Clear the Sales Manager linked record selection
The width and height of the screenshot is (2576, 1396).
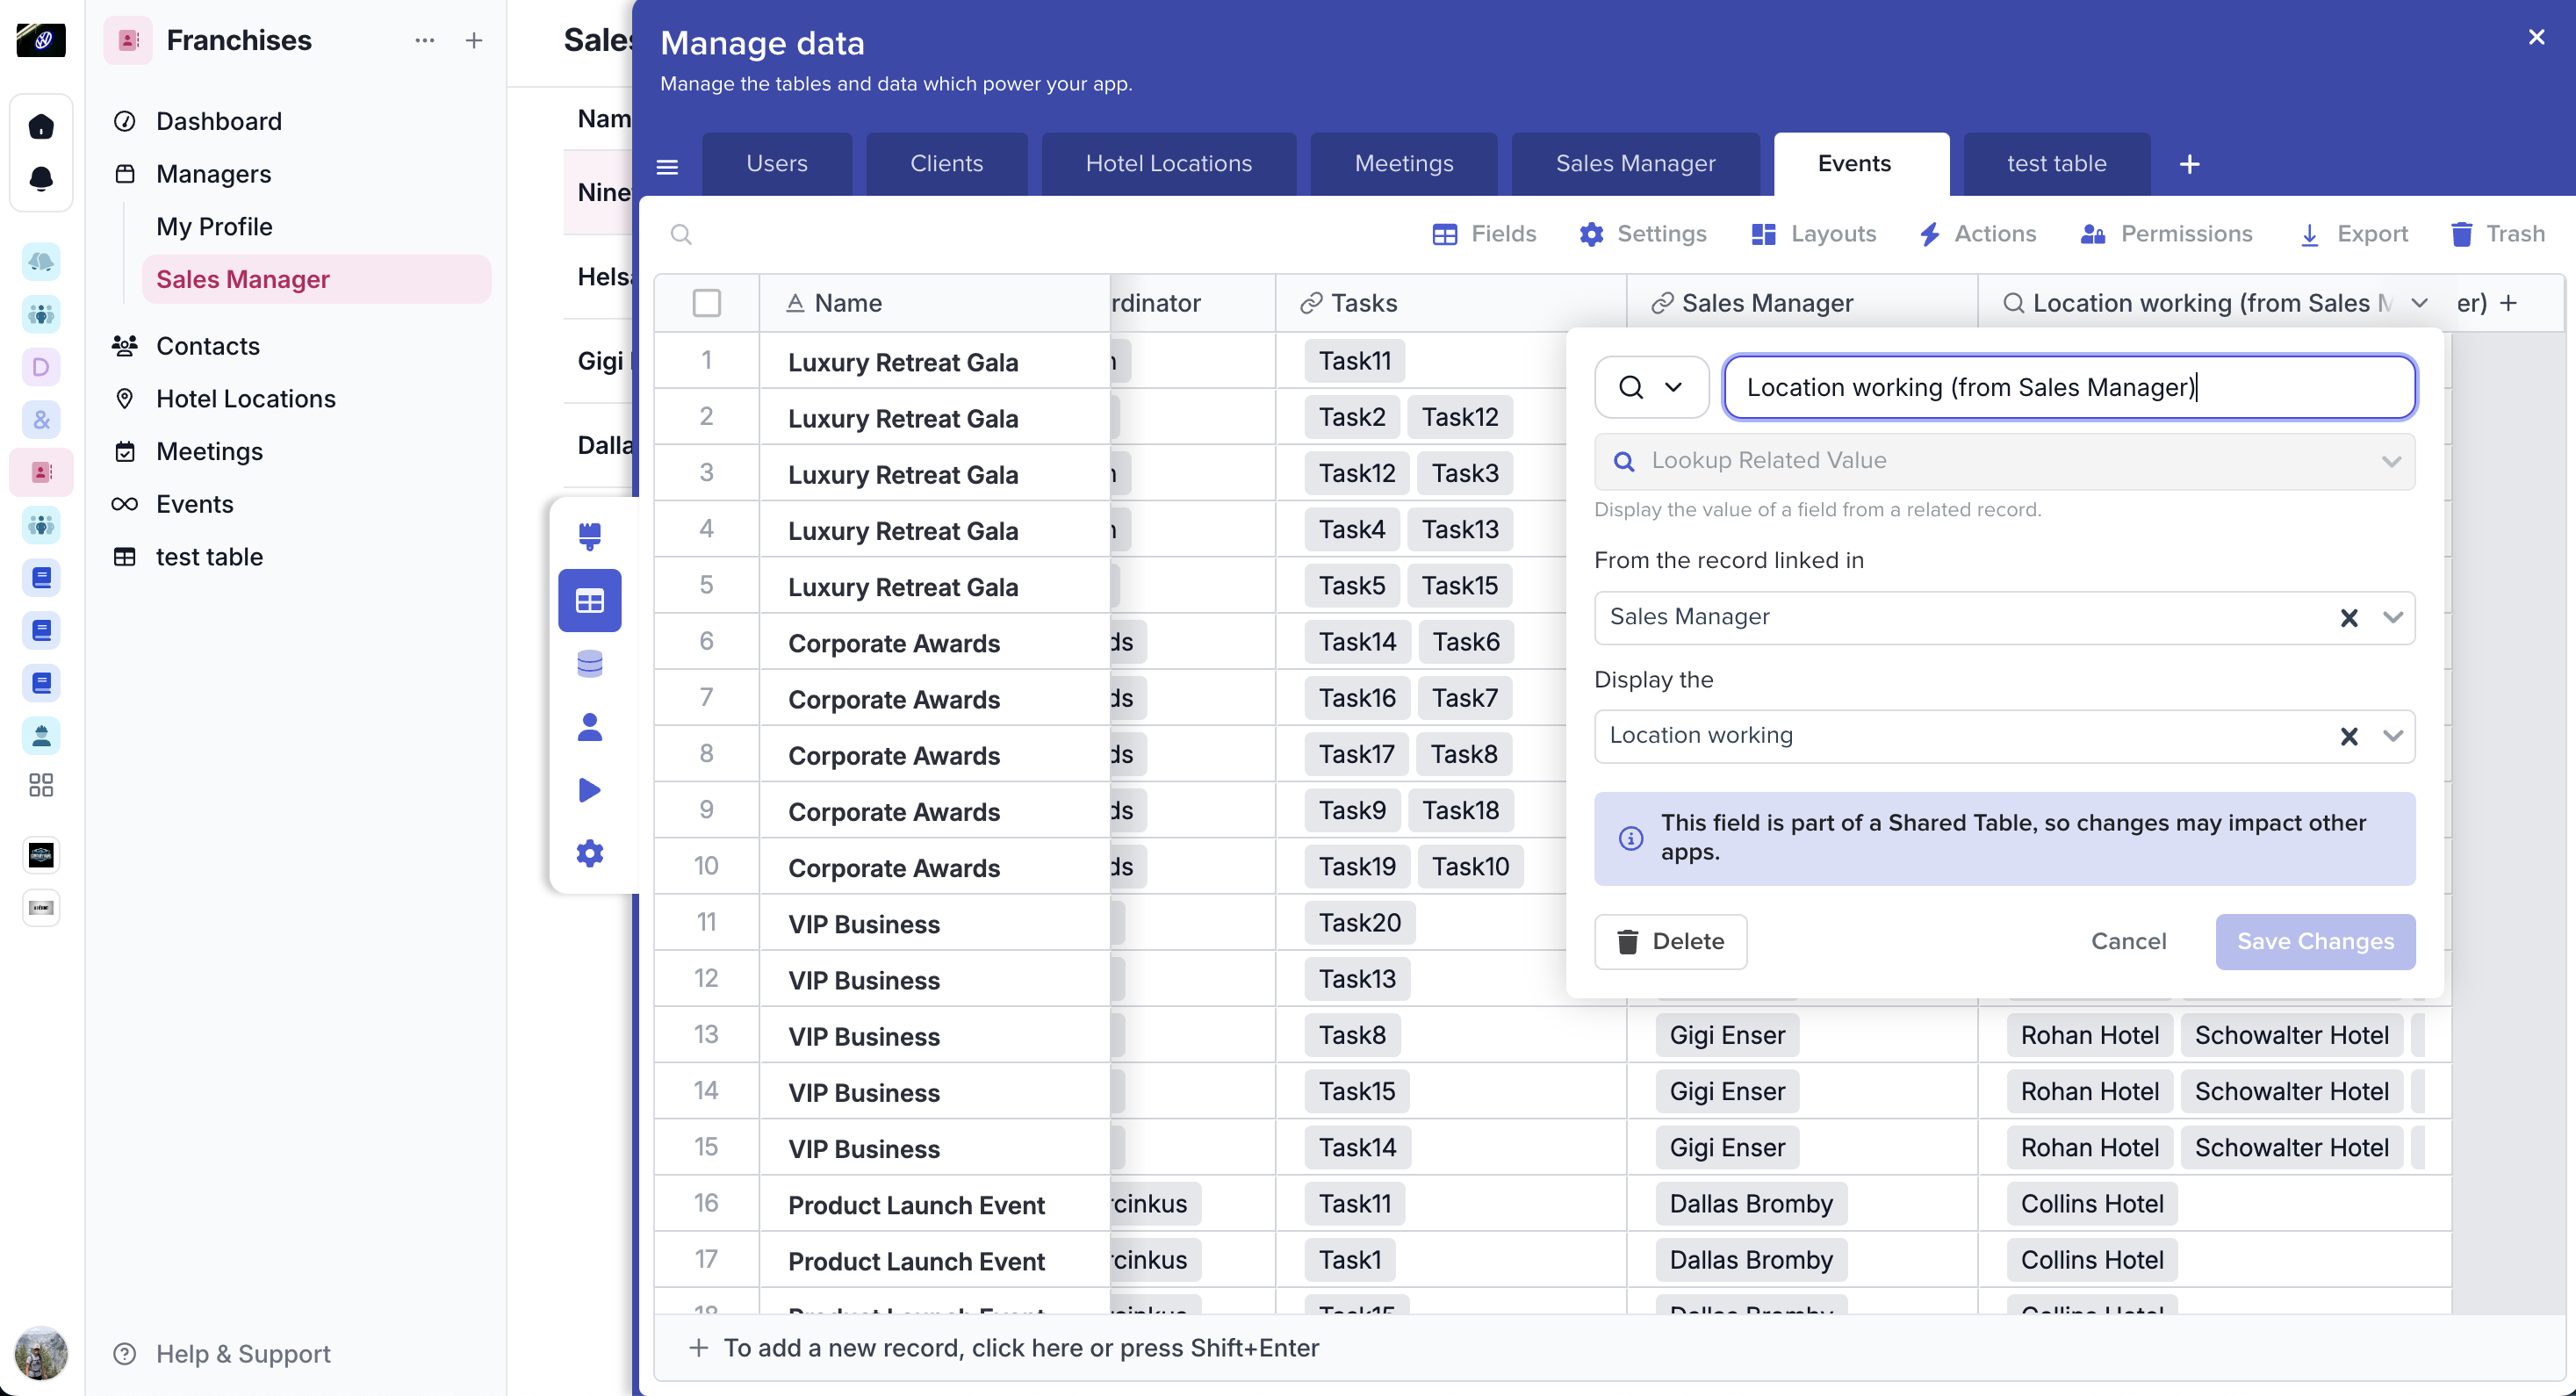click(2349, 618)
